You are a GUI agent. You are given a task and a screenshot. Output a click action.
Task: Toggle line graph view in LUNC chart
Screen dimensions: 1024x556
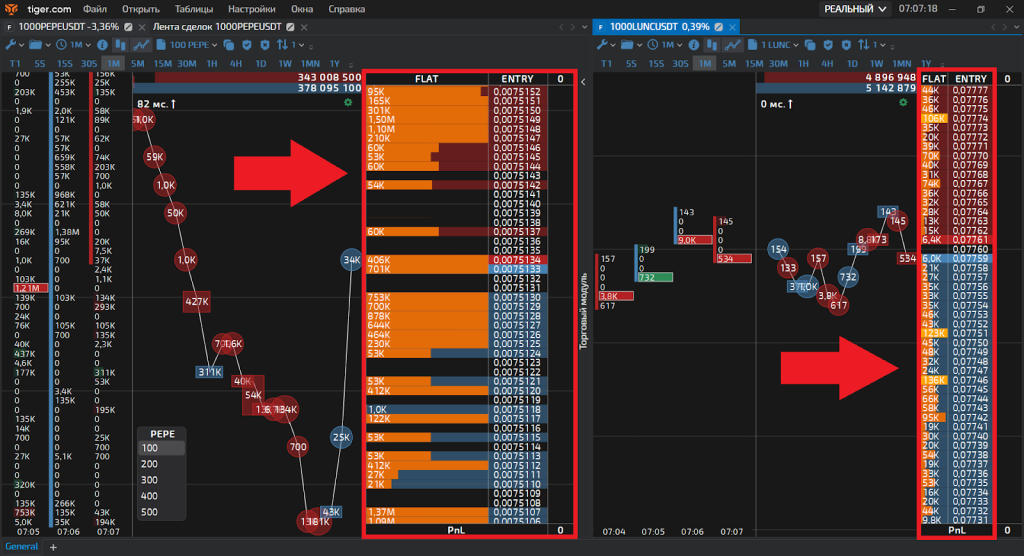[733, 45]
